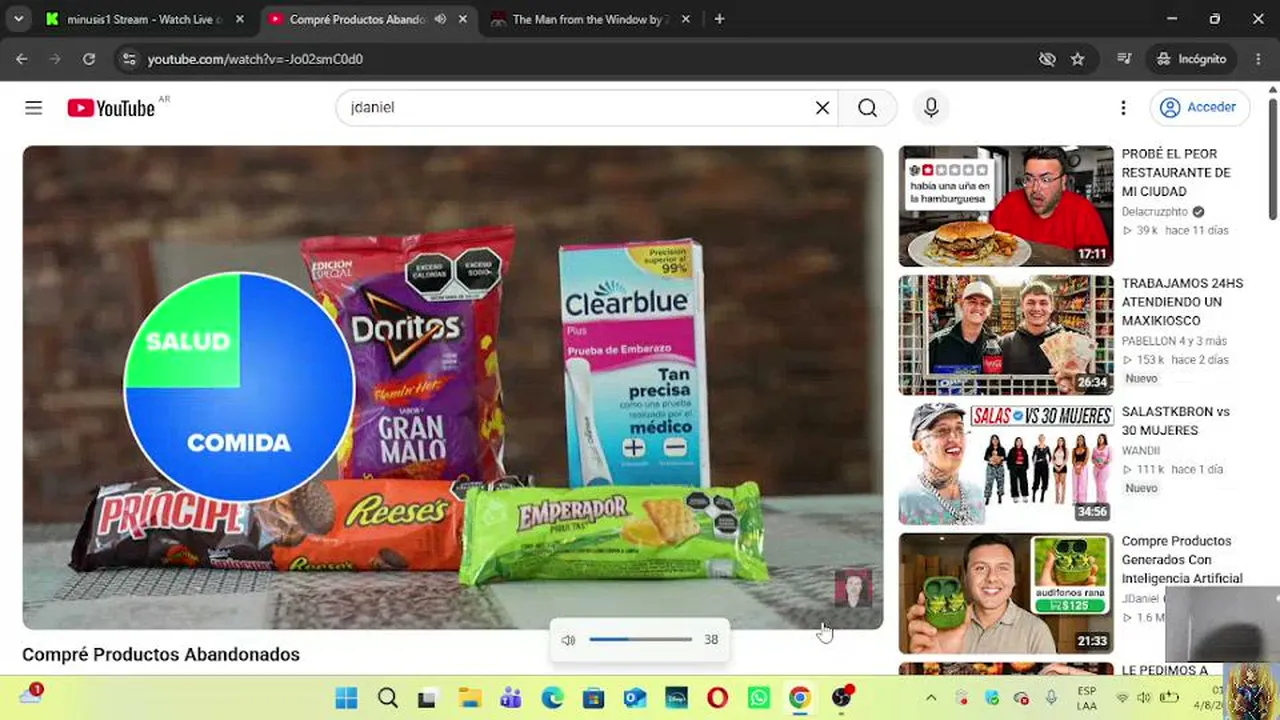Open YouTube settings three-dot menu
Viewport: 1280px width, 720px height.
coord(1123,108)
